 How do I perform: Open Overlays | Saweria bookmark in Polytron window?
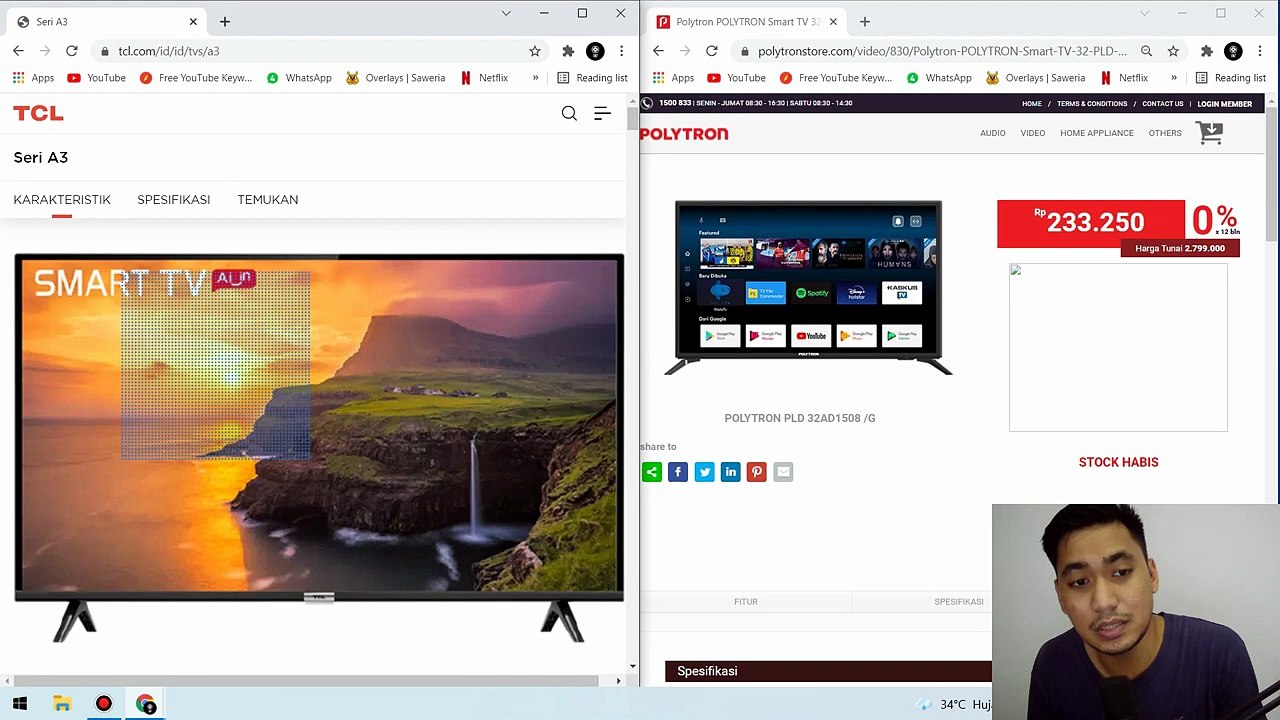[1035, 78]
